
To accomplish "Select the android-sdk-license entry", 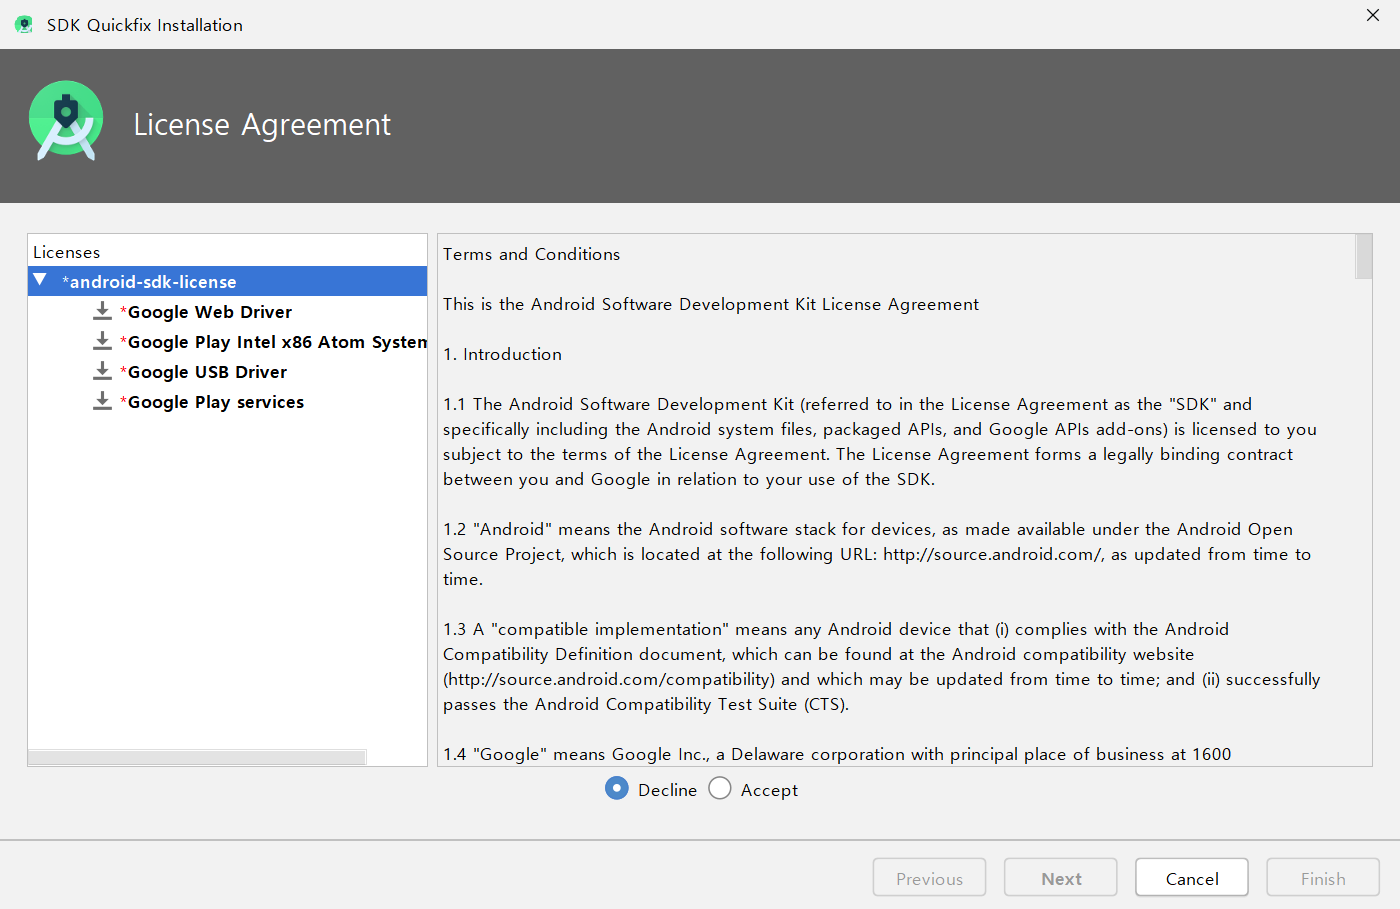I will point(227,281).
